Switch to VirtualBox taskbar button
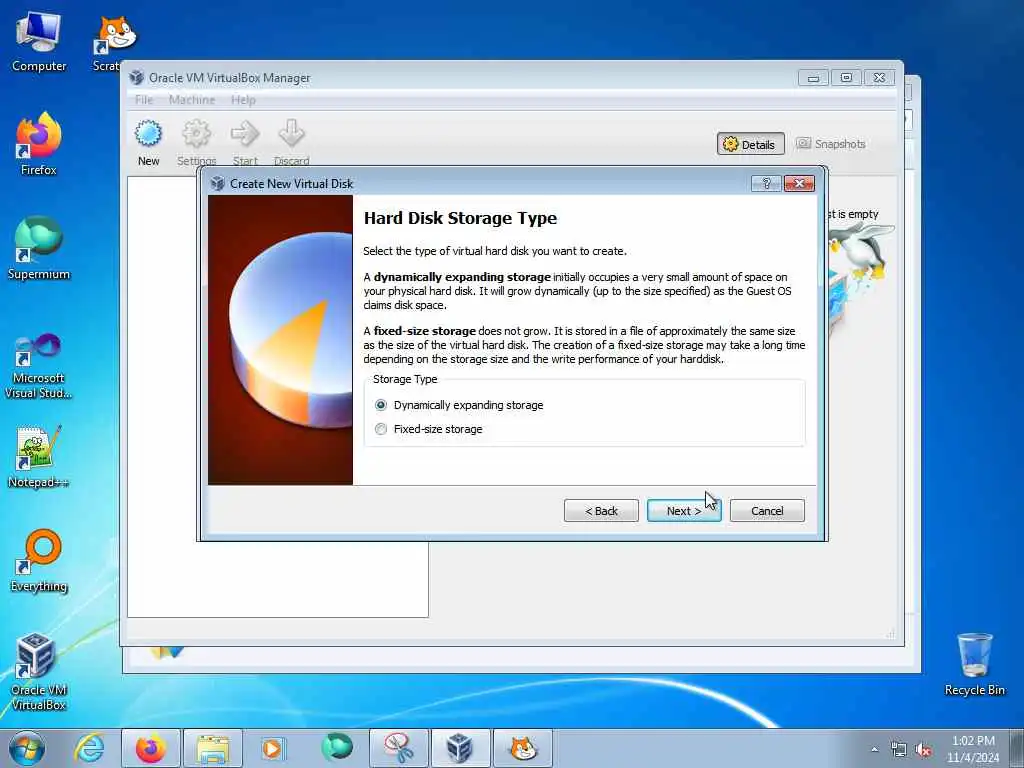Screen dimensions: 1024x768 460,748
